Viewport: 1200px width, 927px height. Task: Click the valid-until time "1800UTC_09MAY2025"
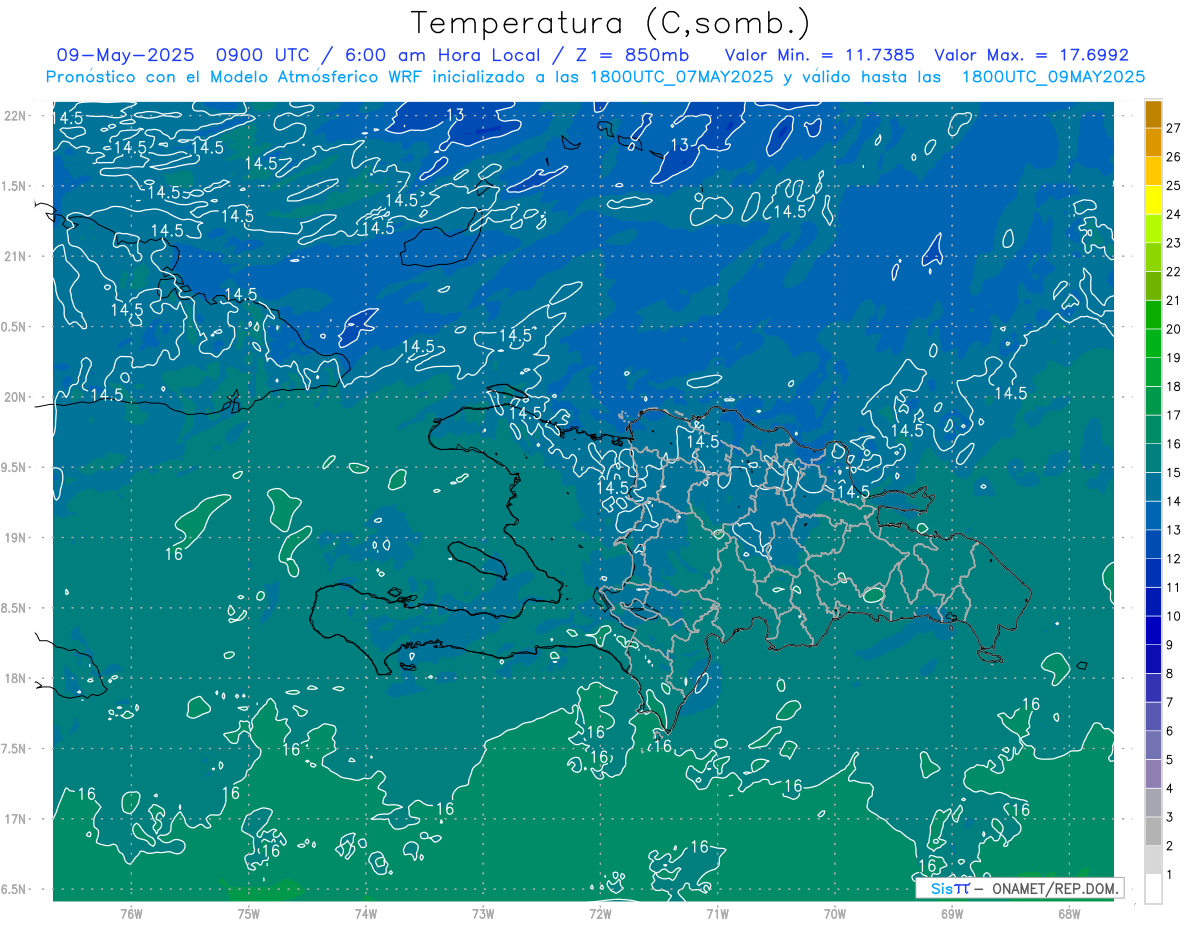point(1053,77)
